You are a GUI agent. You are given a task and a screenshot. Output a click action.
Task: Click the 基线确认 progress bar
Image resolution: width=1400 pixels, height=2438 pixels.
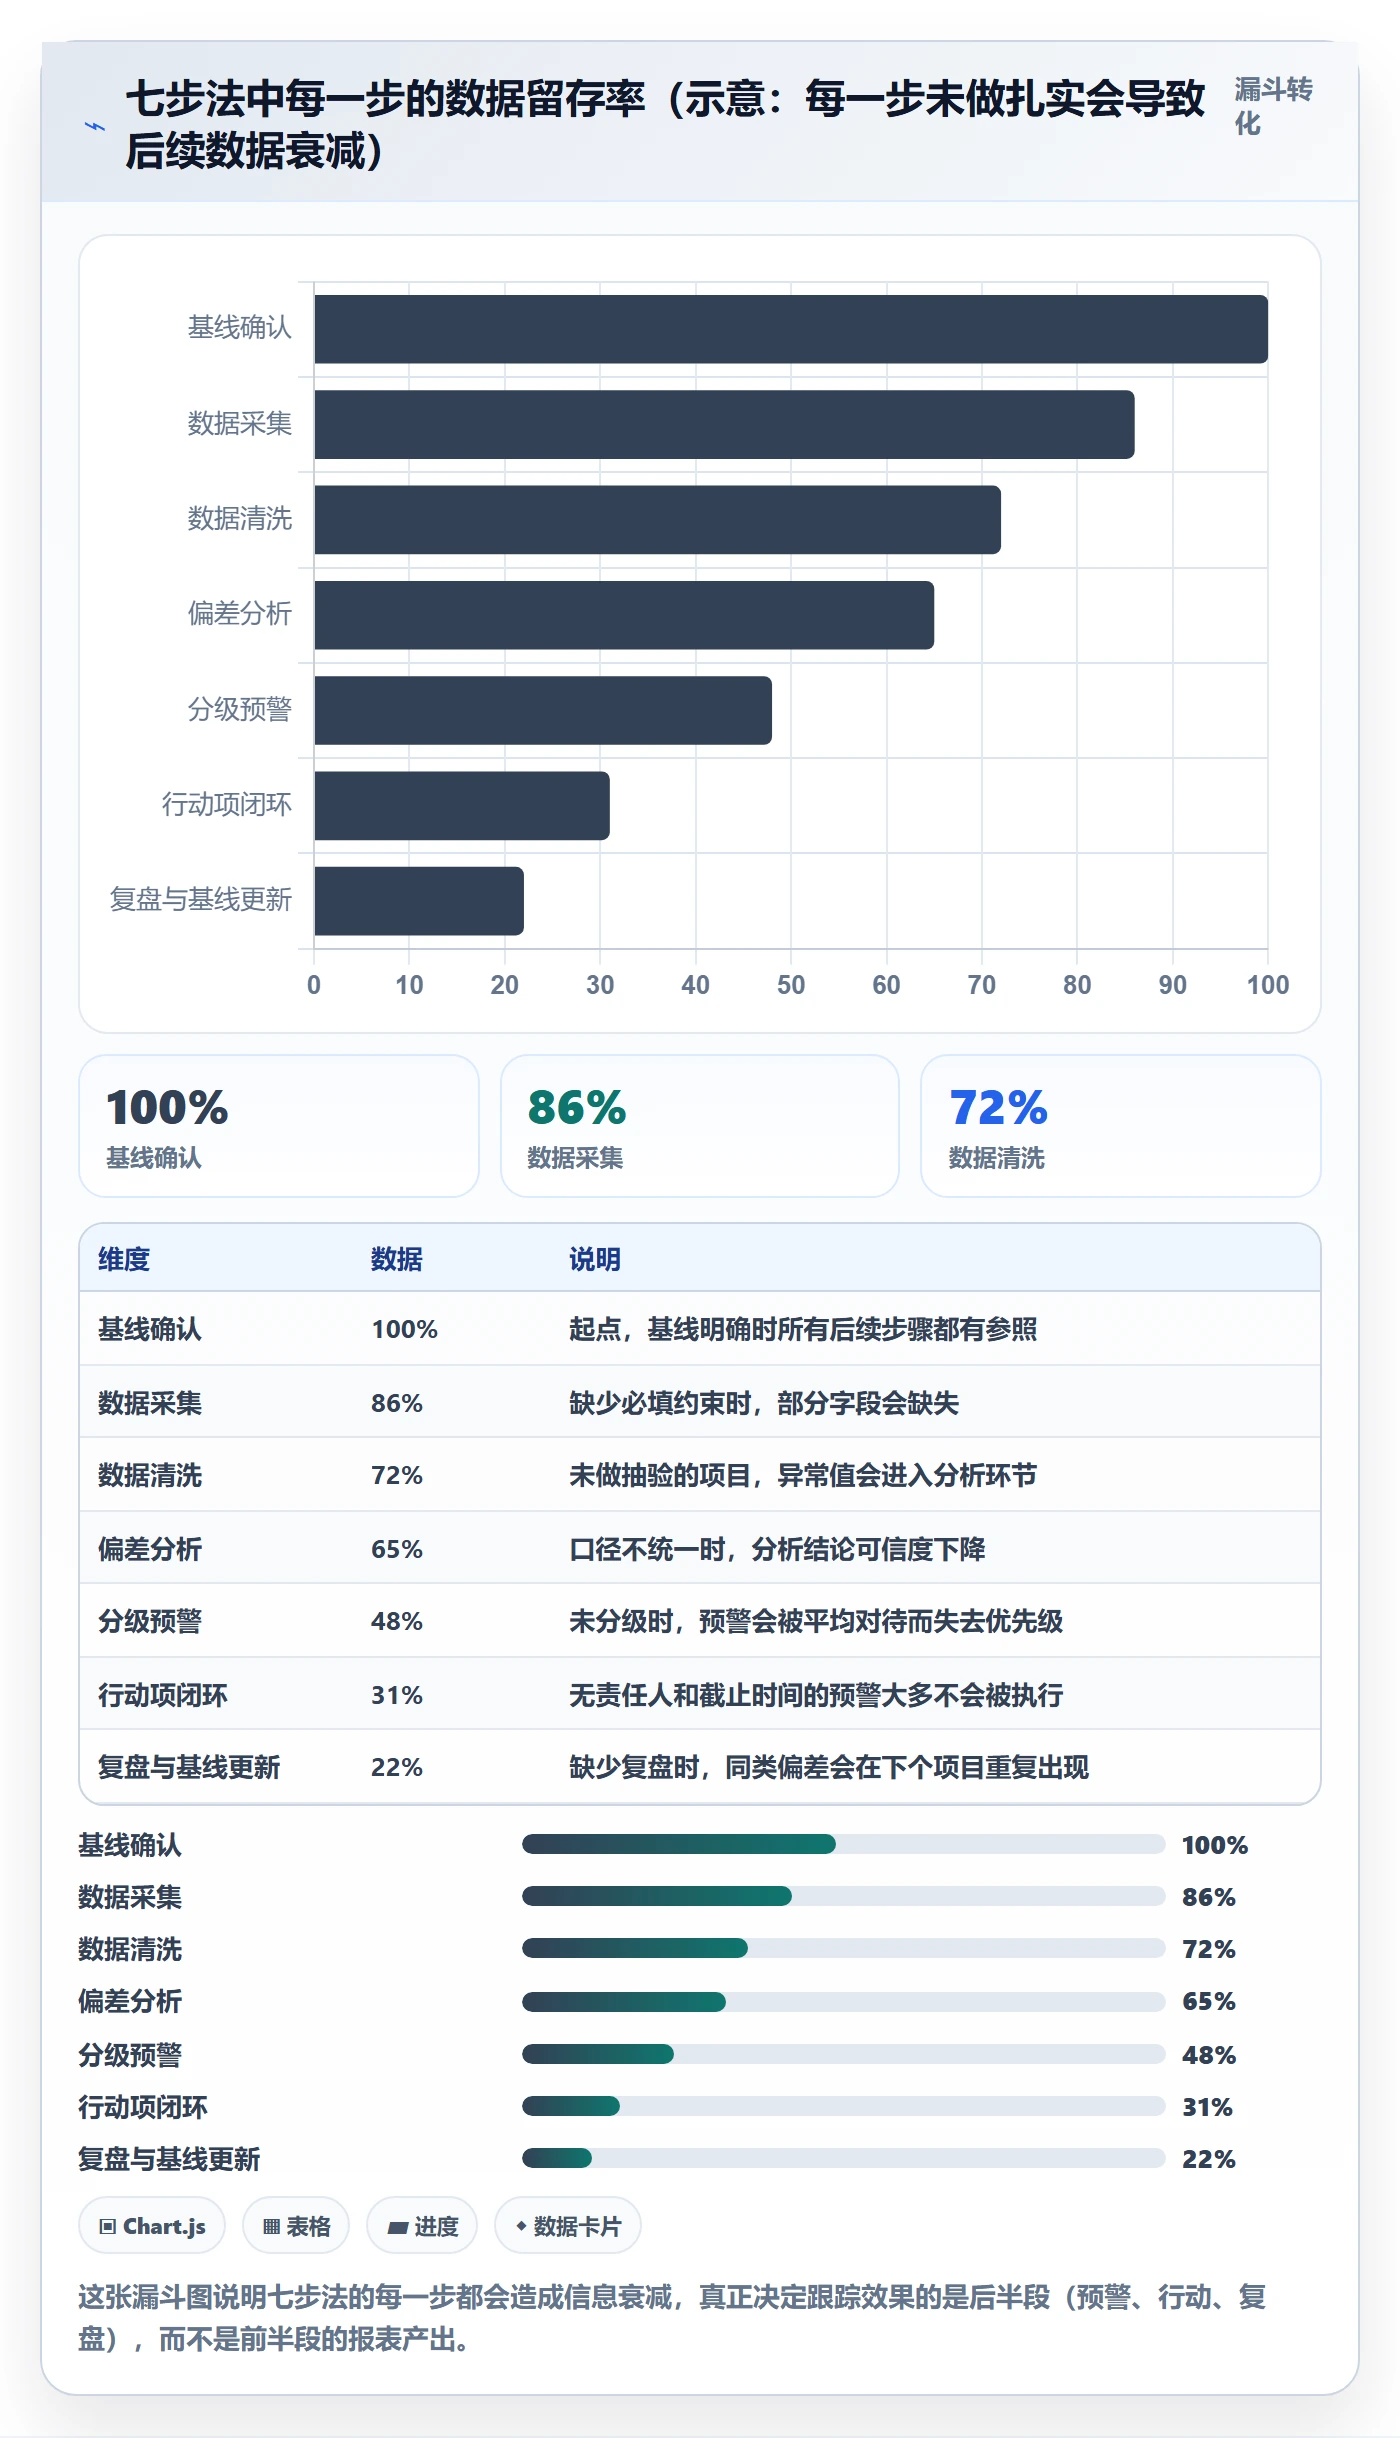tap(844, 1844)
